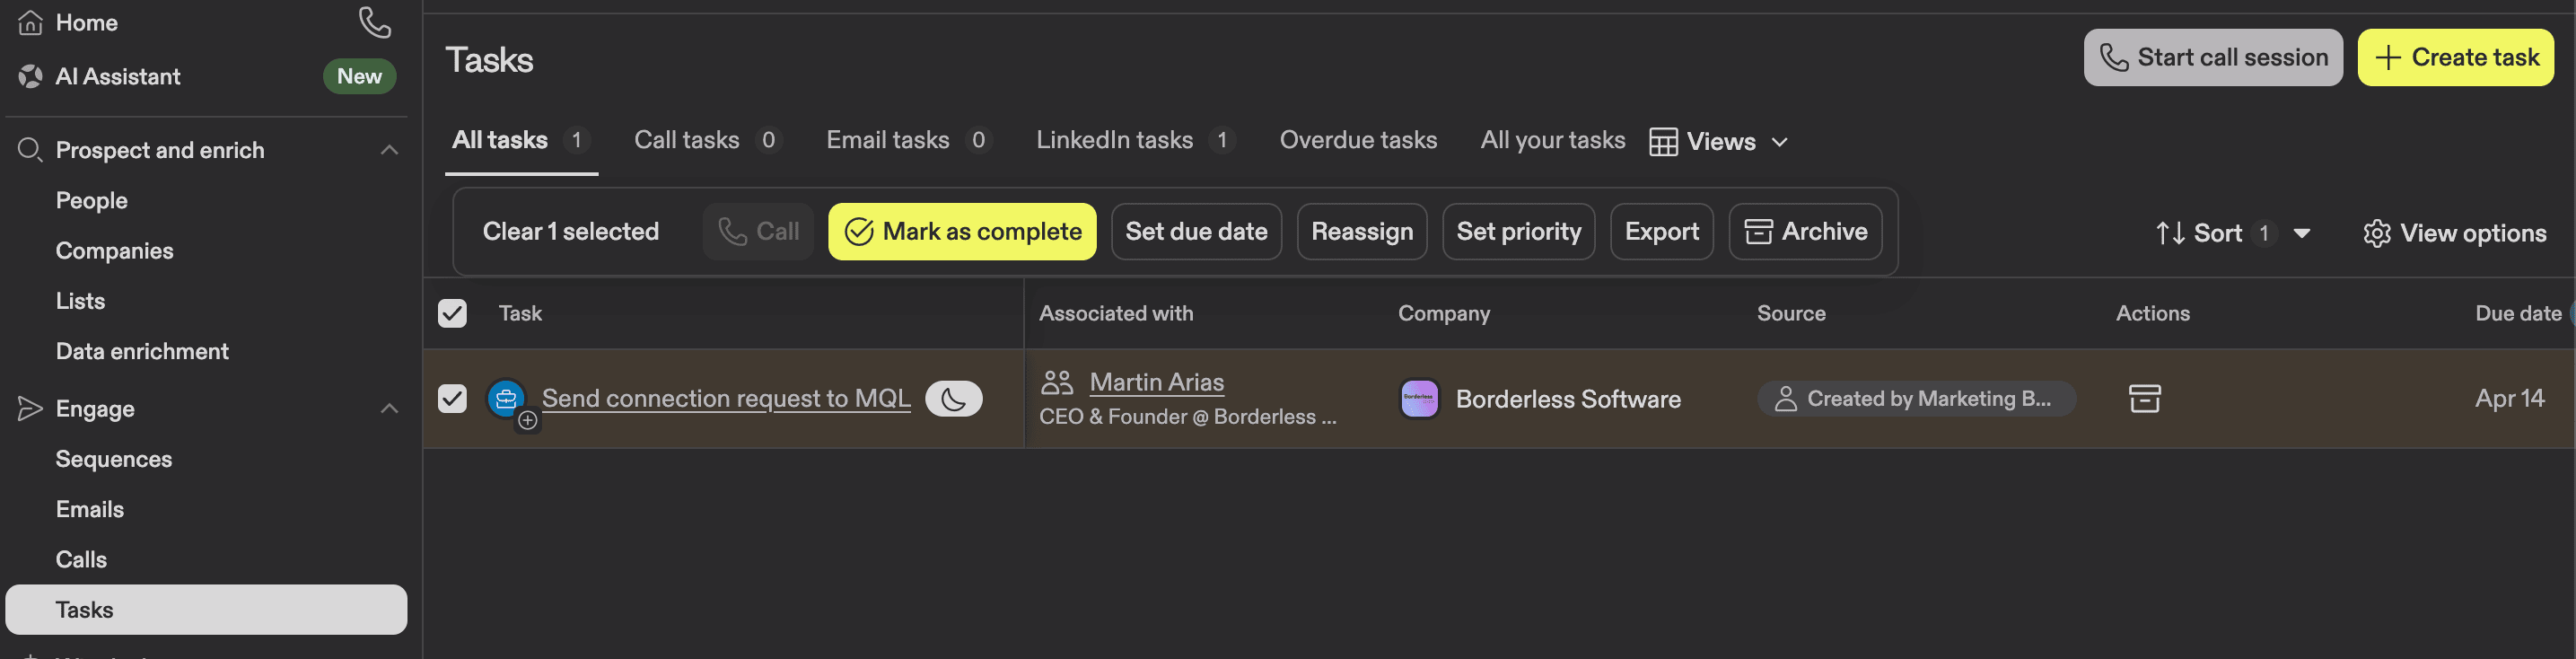The width and height of the screenshot is (2576, 659).
Task: Click the Task column header
Action: [520, 314]
